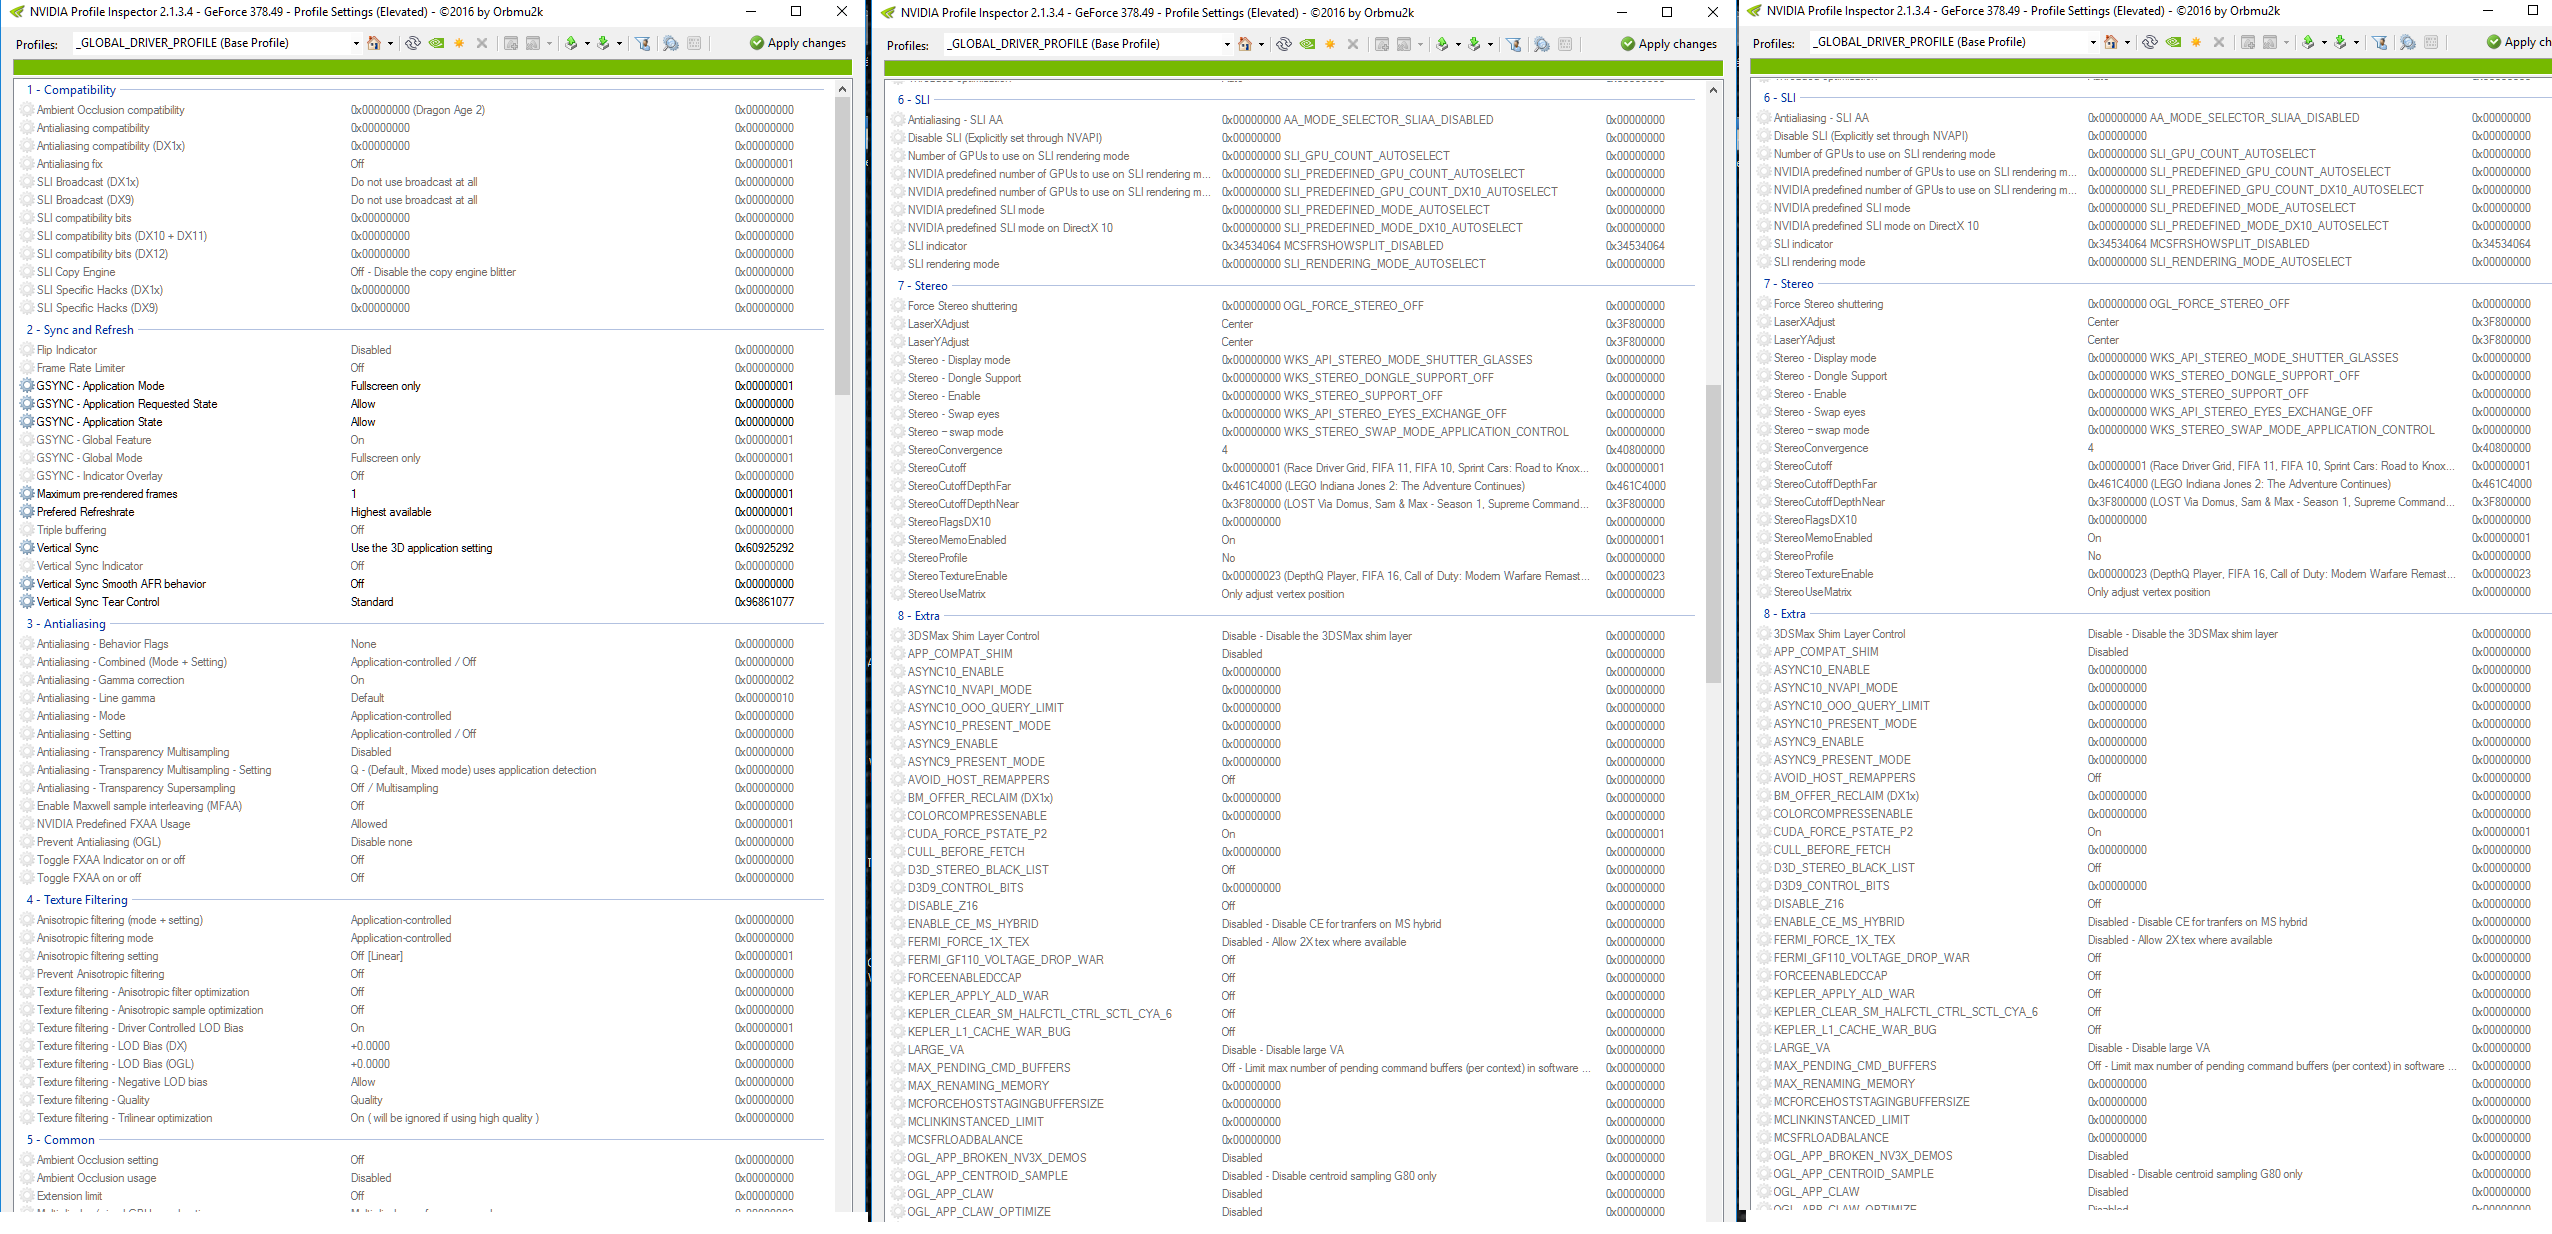This screenshot has height=1234, width=2552.
Task: Click the partly visible Apply changes button, right window
Action: (2518, 42)
